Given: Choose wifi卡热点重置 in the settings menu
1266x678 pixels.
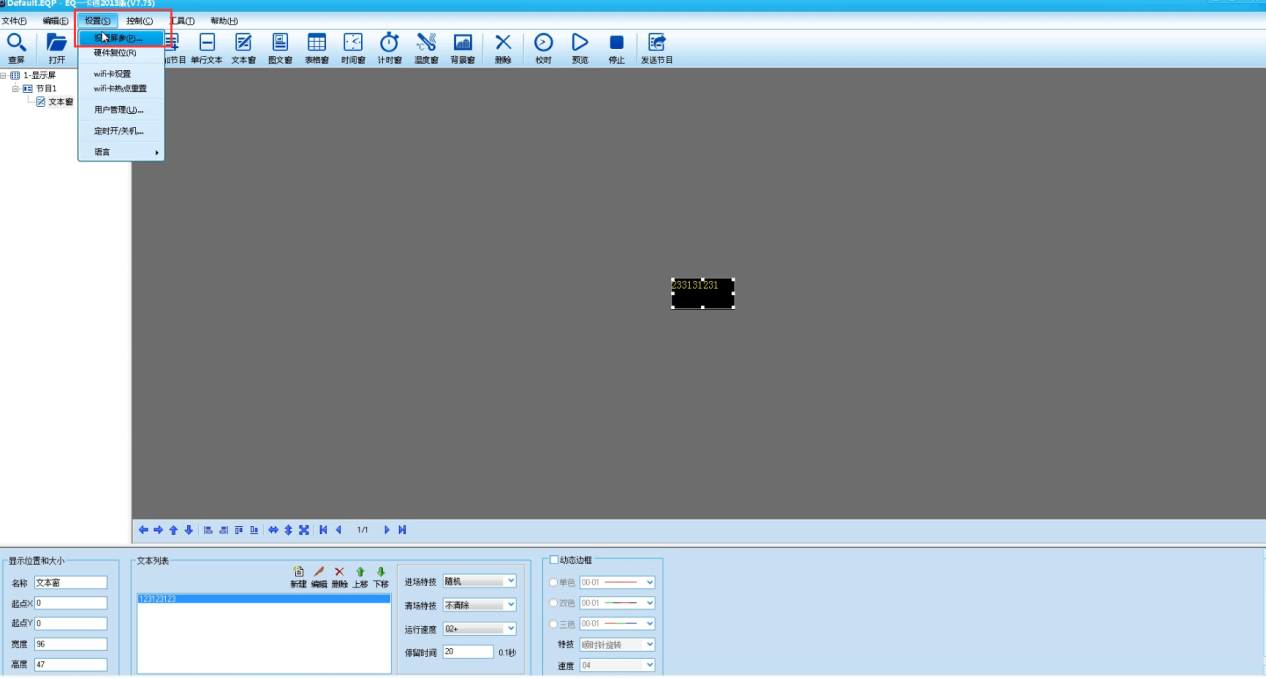Looking at the screenshot, I should coord(121,88).
